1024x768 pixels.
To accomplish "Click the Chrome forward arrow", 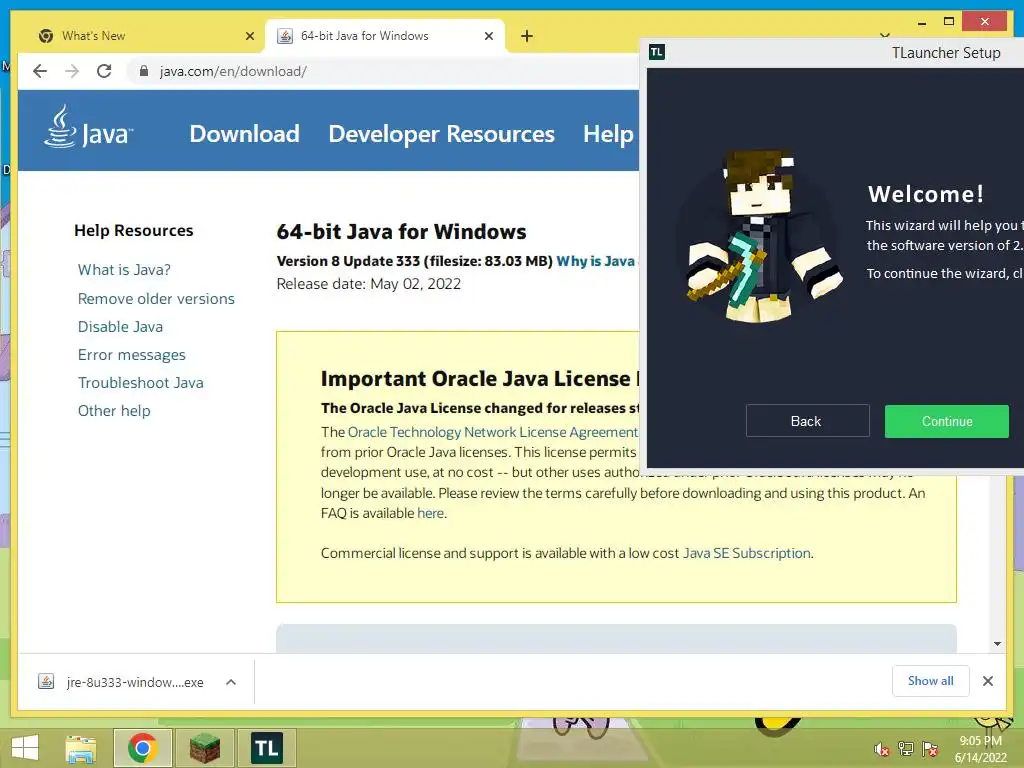I will [72, 71].
